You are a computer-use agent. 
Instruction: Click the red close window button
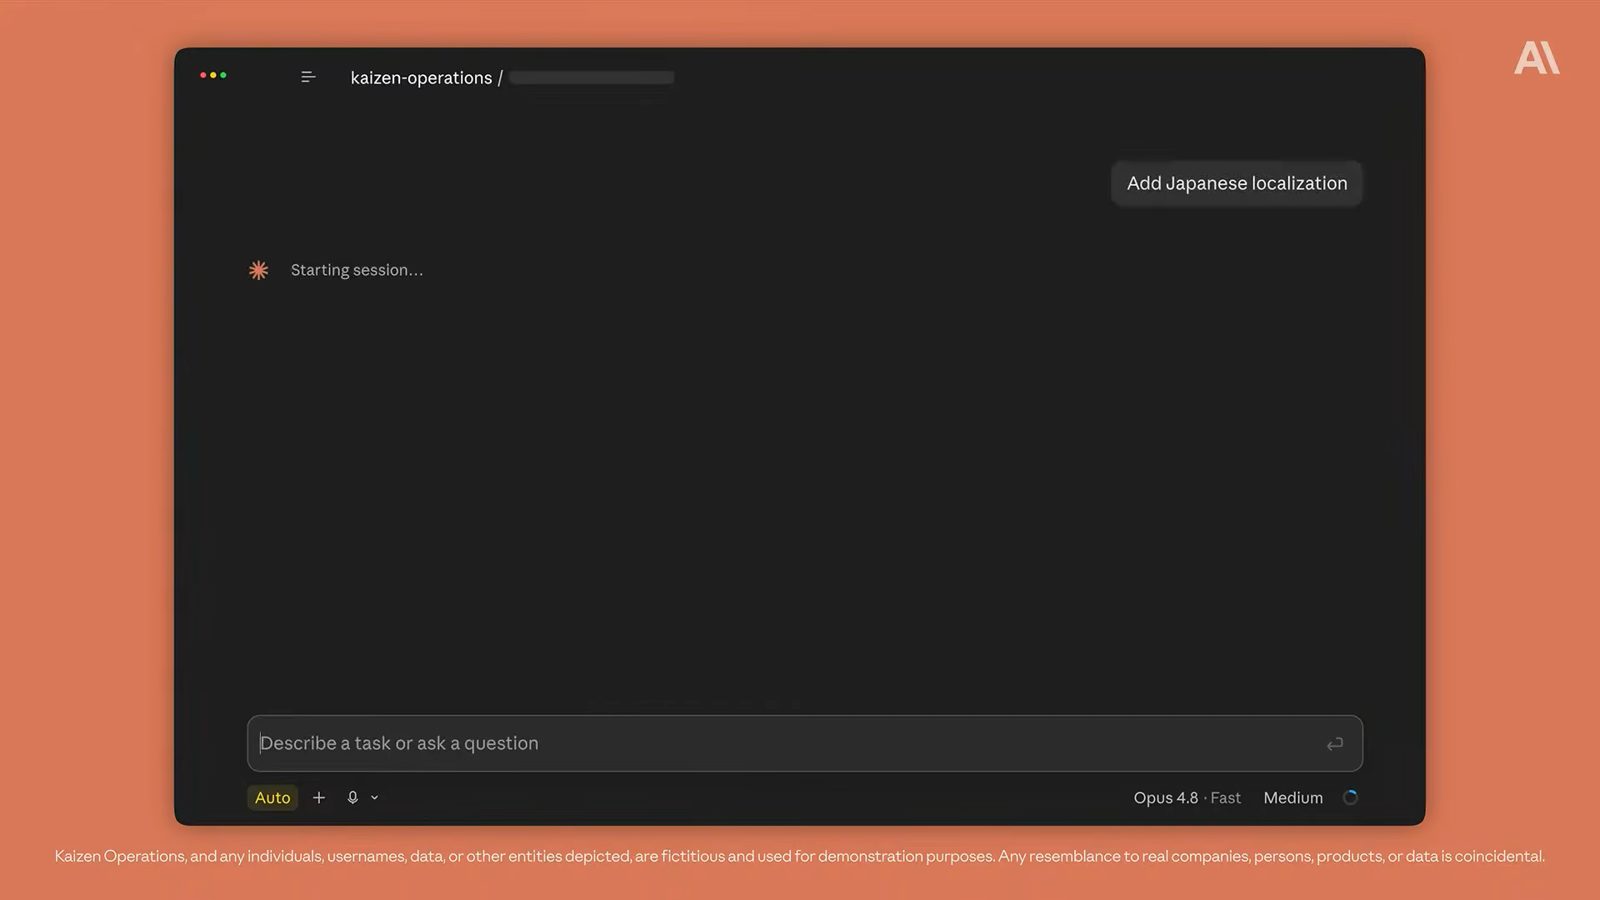[x=203, y=75]
